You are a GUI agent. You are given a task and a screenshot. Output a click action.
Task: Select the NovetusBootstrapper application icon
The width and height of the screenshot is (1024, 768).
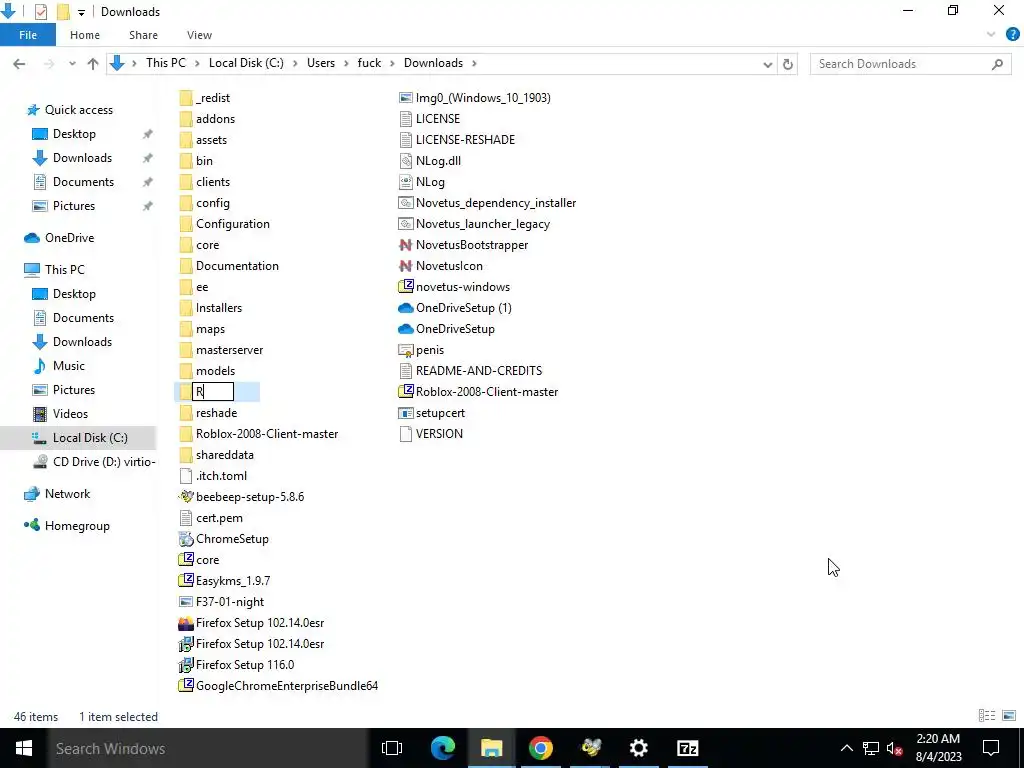pyautogui.click(x=406, y=246)
